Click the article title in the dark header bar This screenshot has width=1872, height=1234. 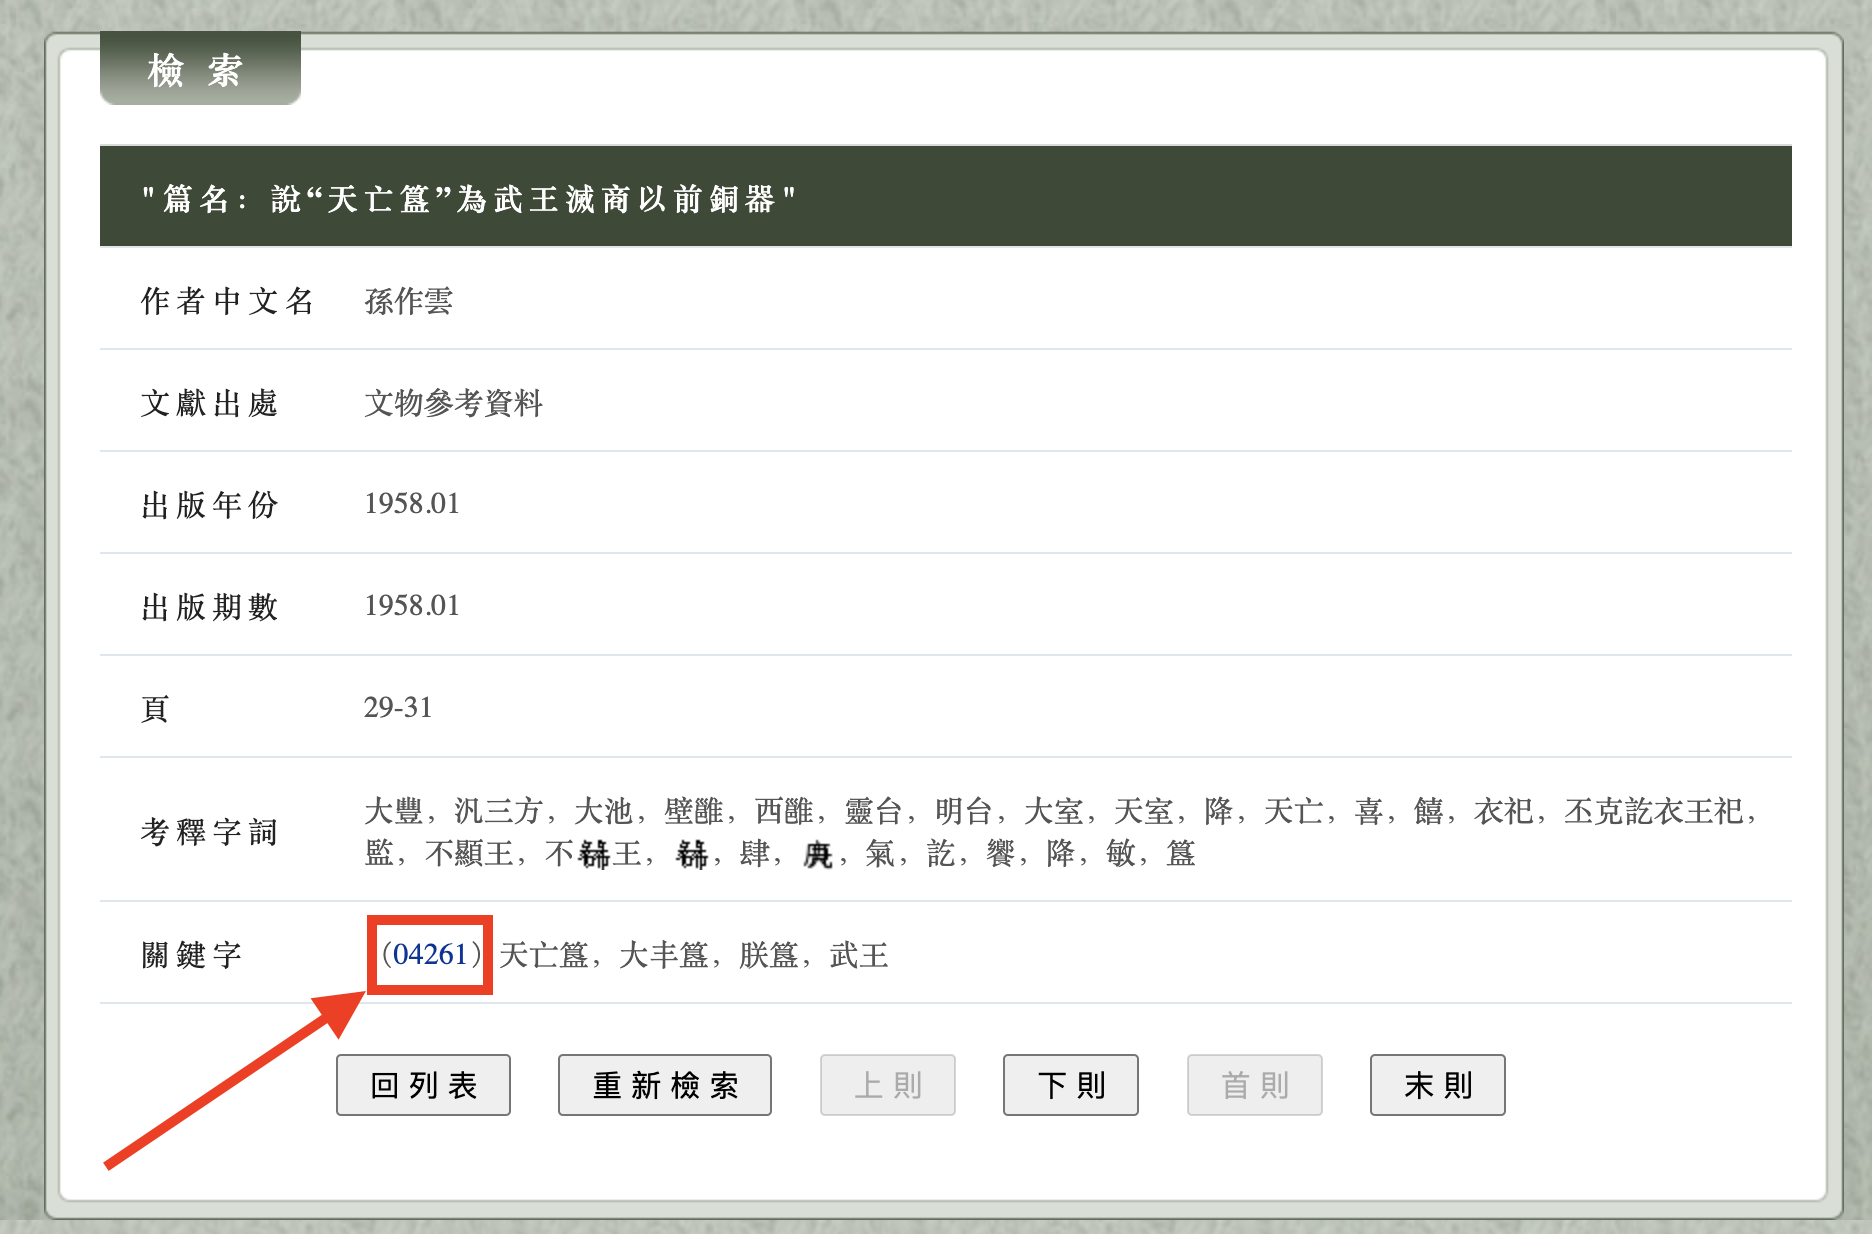(468, 199)
